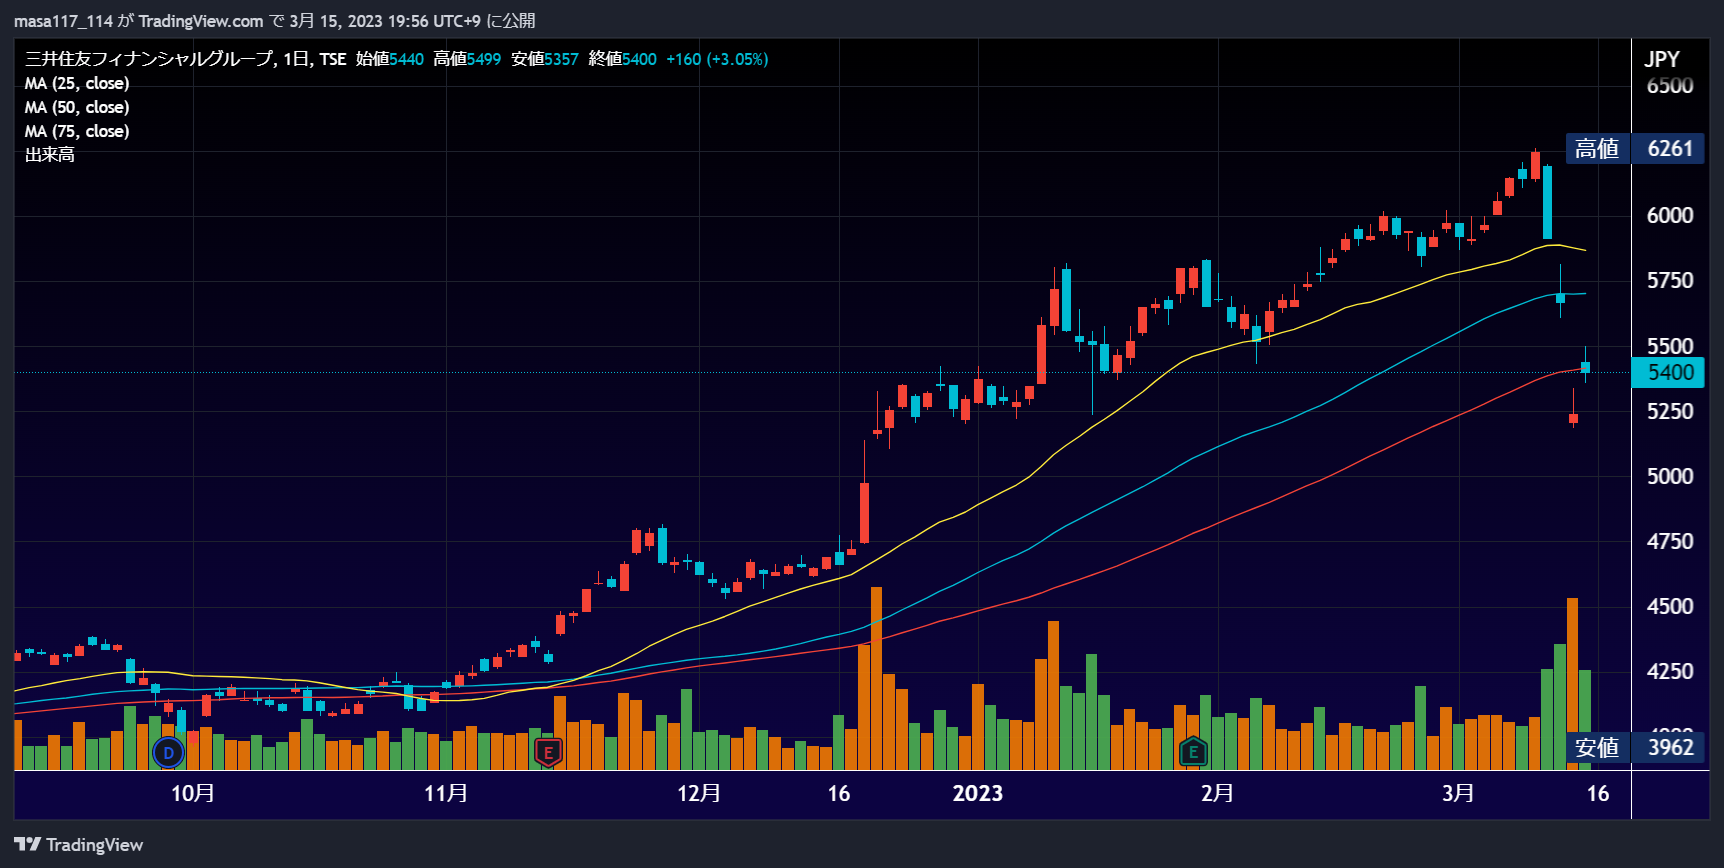Click the 6000 price scale label

[1670, 216]
